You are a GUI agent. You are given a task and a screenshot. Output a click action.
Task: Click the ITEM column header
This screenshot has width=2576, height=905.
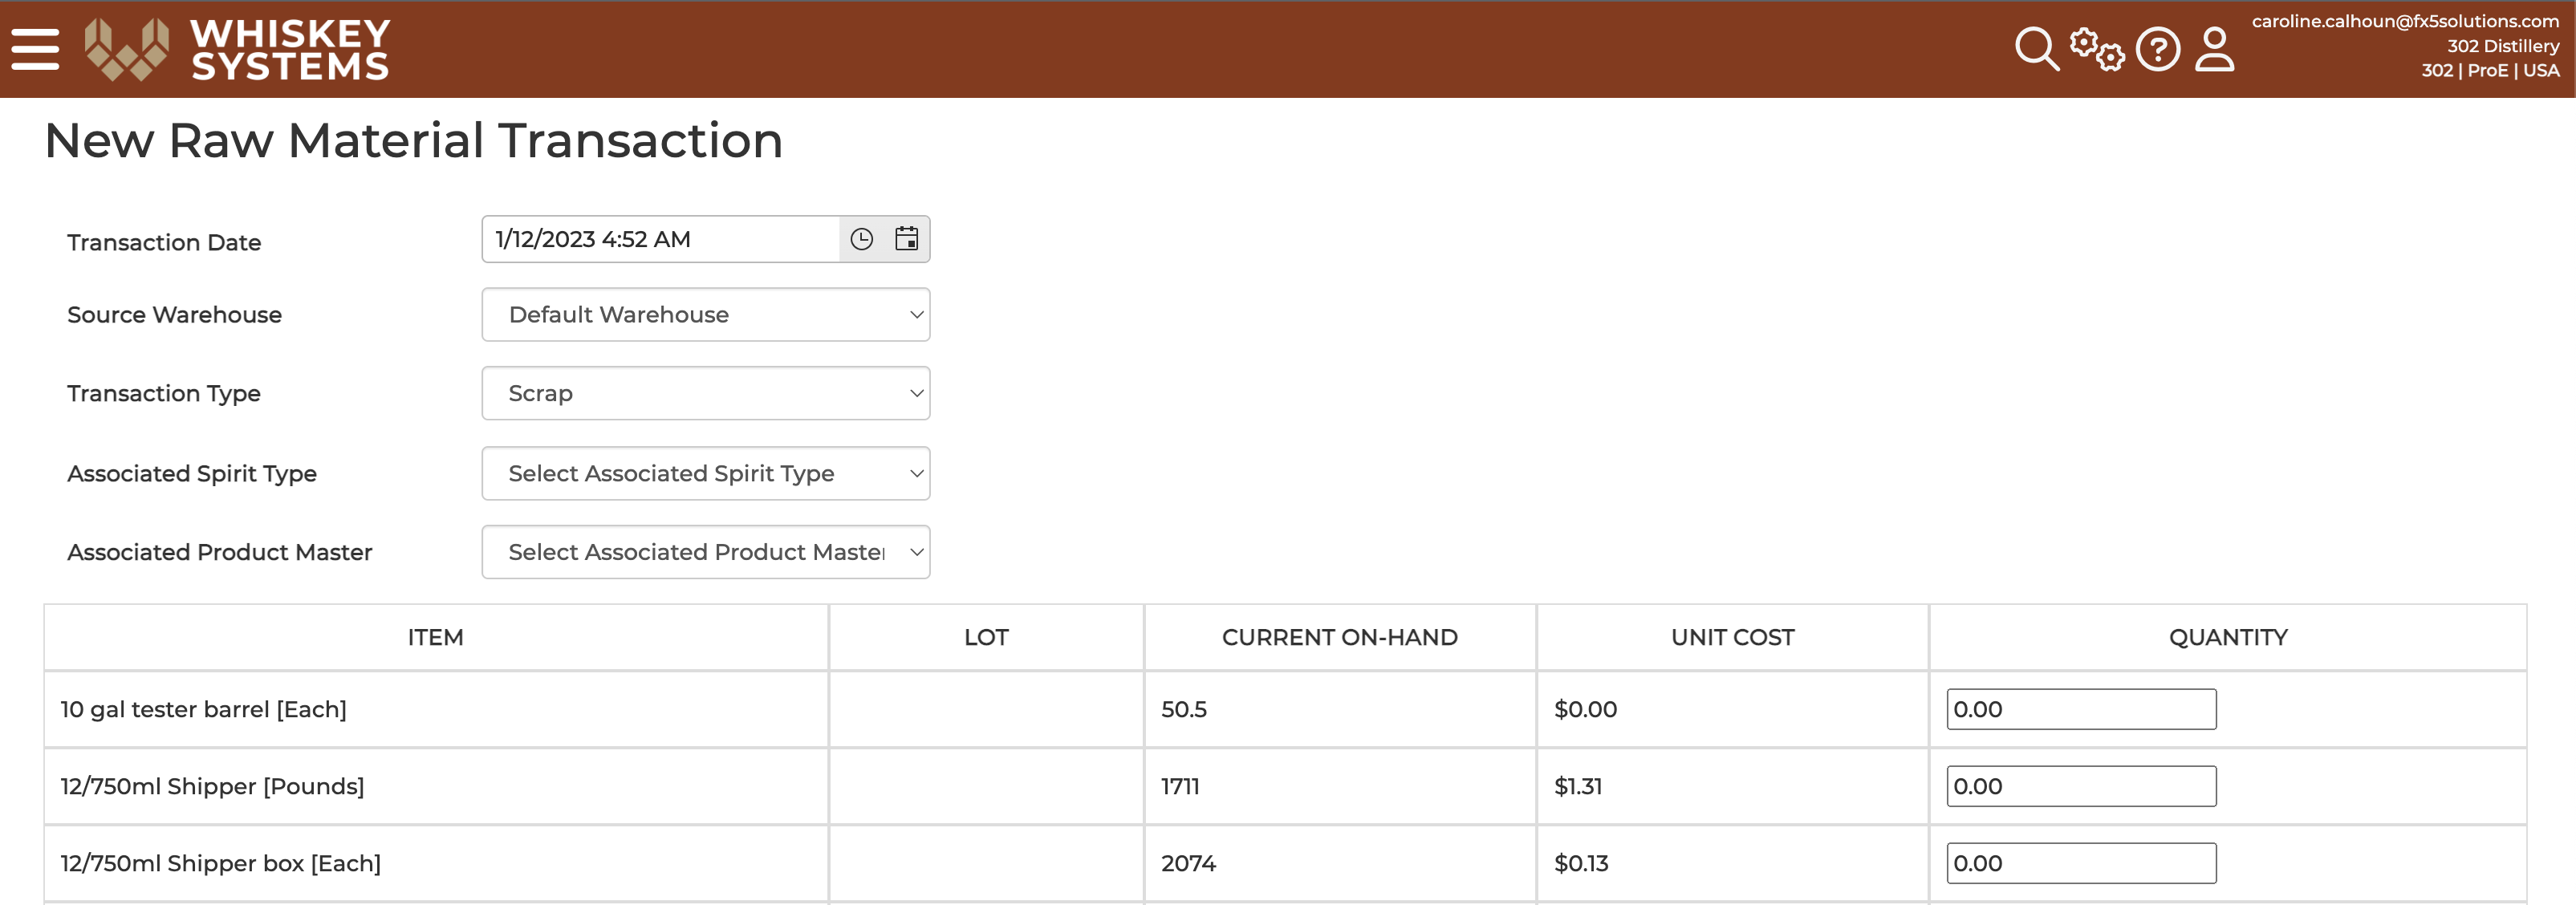click(436, 637)
